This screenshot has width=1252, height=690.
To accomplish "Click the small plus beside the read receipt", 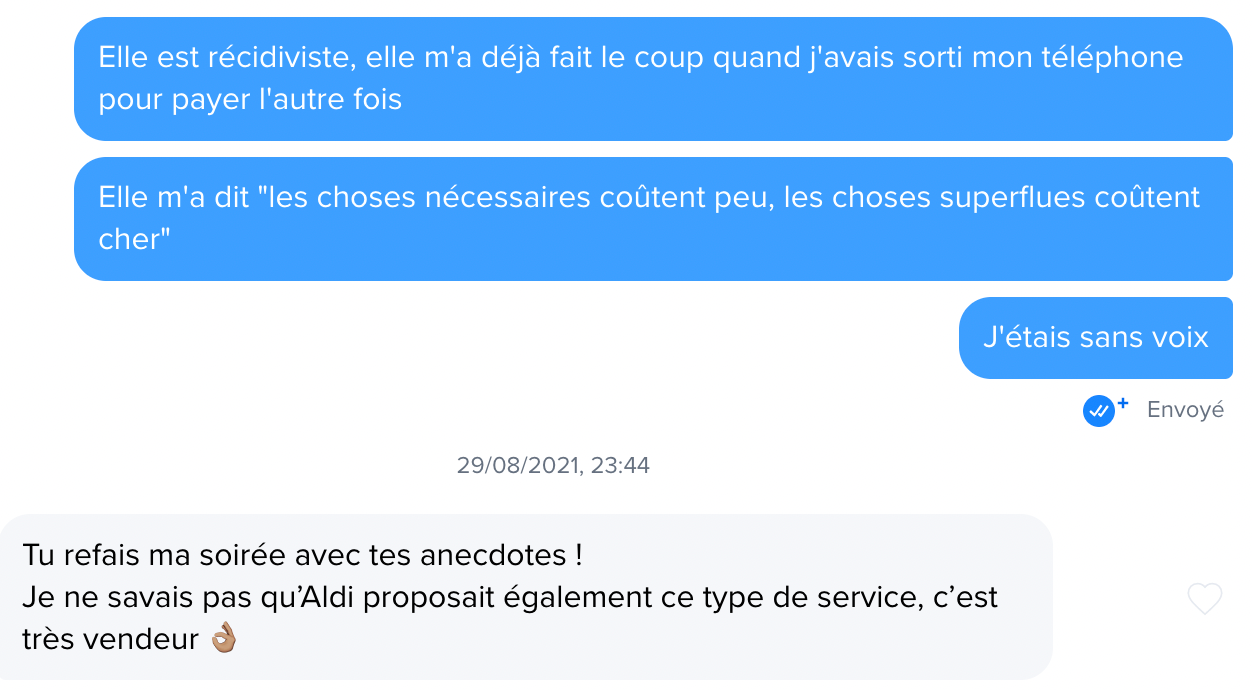I will 1122,403.
